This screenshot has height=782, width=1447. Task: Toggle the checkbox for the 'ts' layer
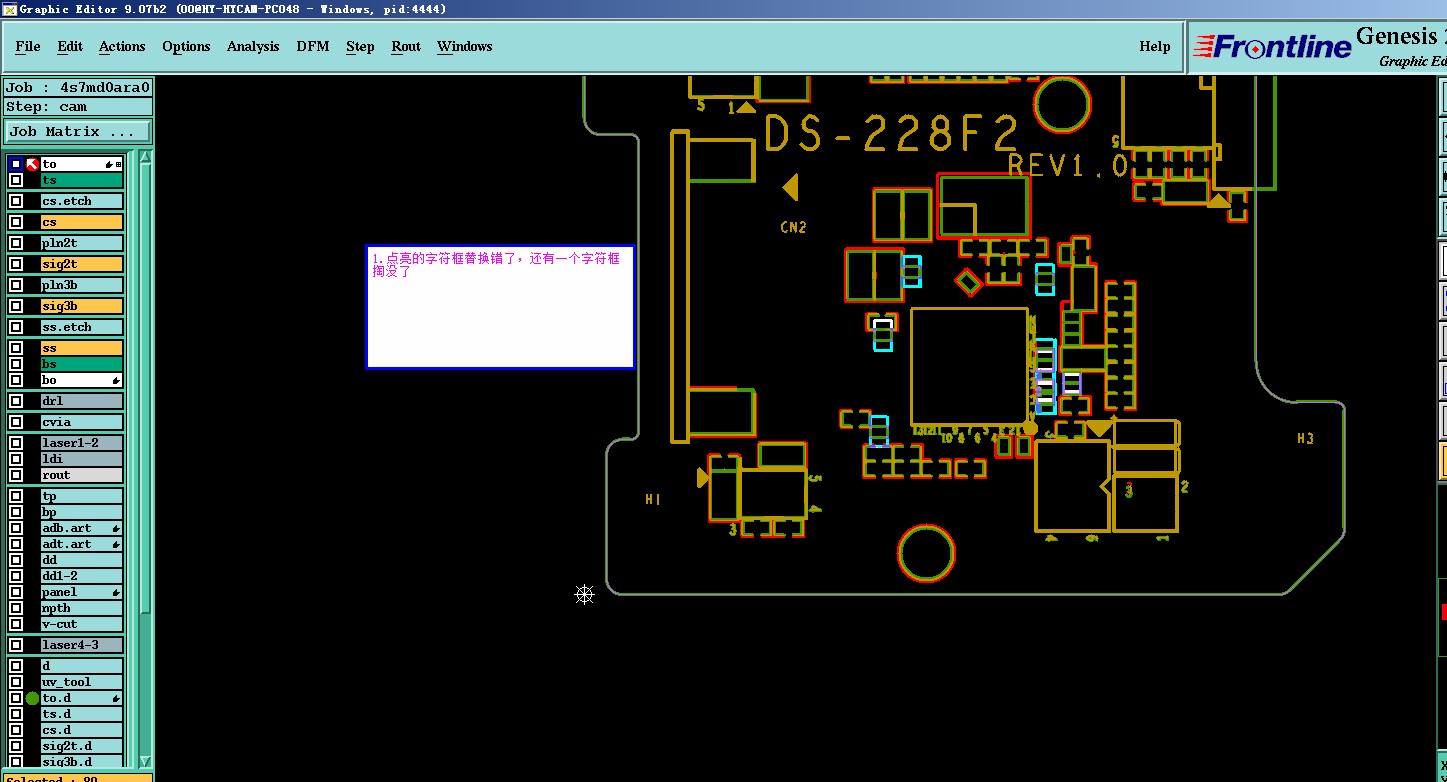pyautogui.click(x=16, y=180)
